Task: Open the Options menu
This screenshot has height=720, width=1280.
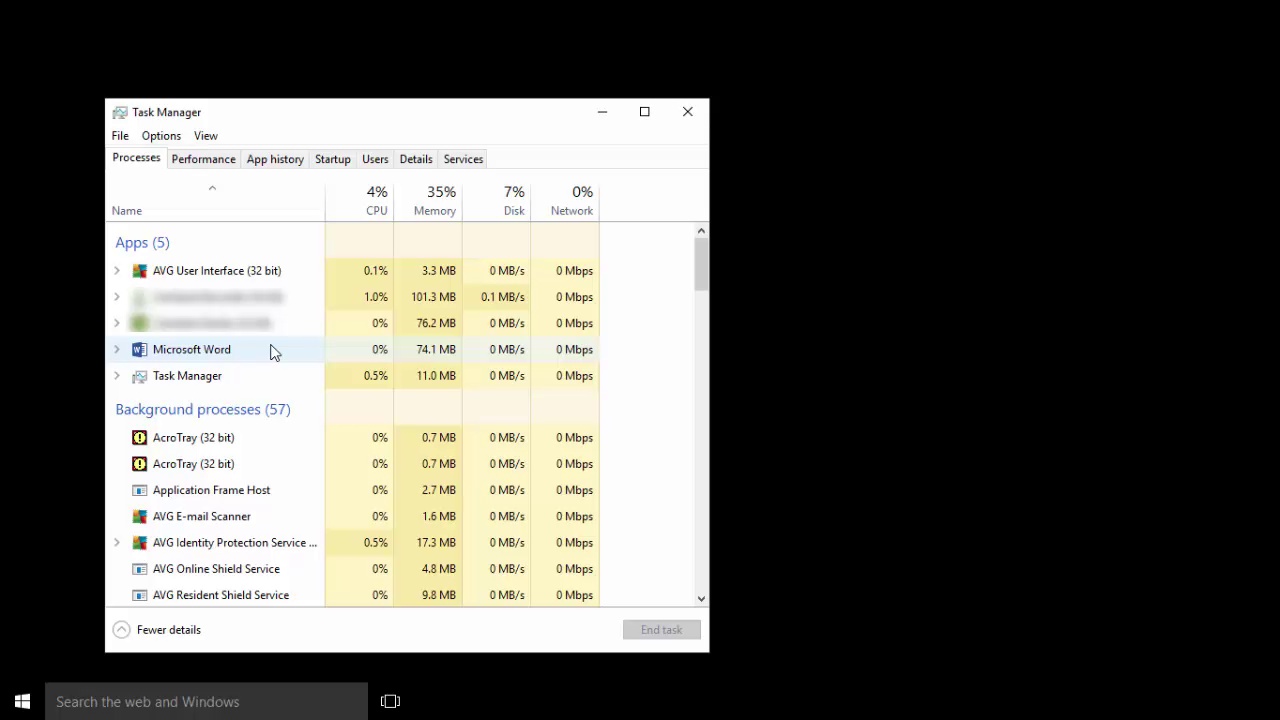Action: pyautogui.click(x=161, y=136)
